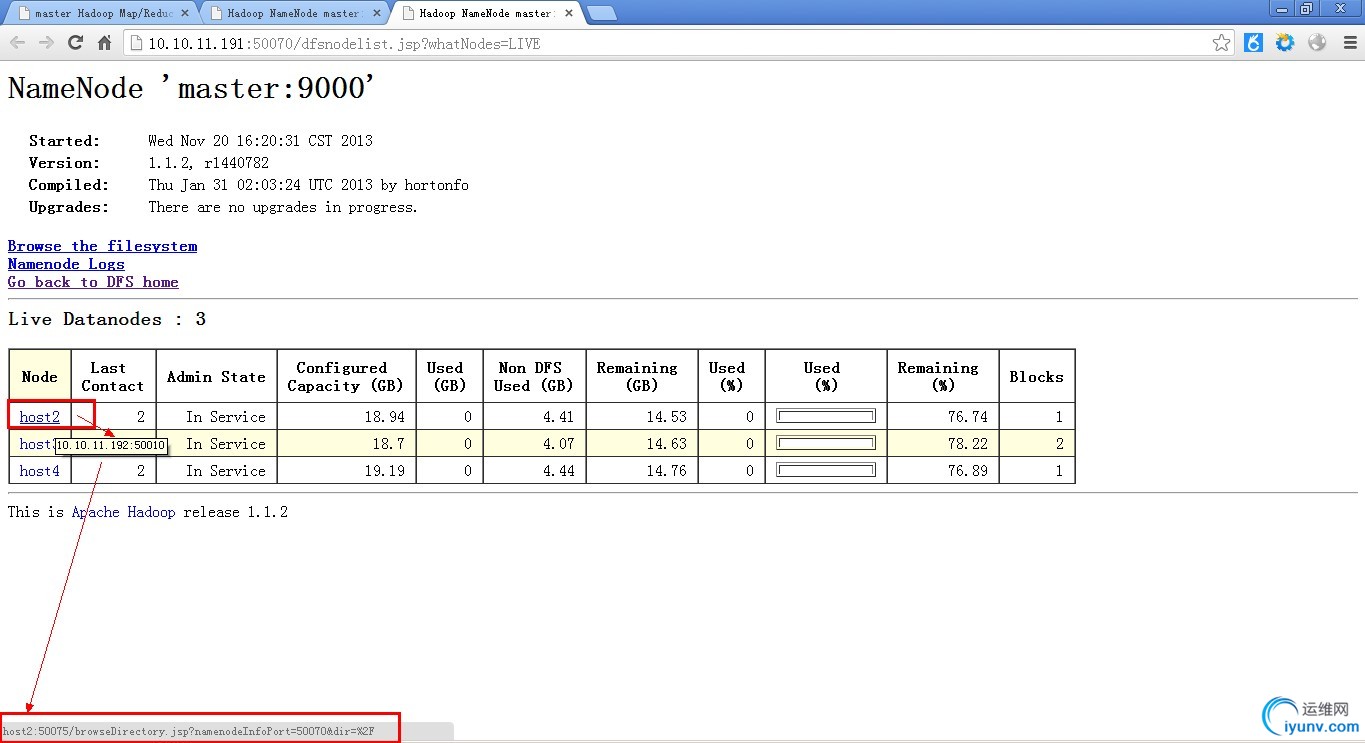Select the 4.07 Non DFS Used cell
Image resolution: width=1365 pixels, height=743 pixels.
pos(535,444)
